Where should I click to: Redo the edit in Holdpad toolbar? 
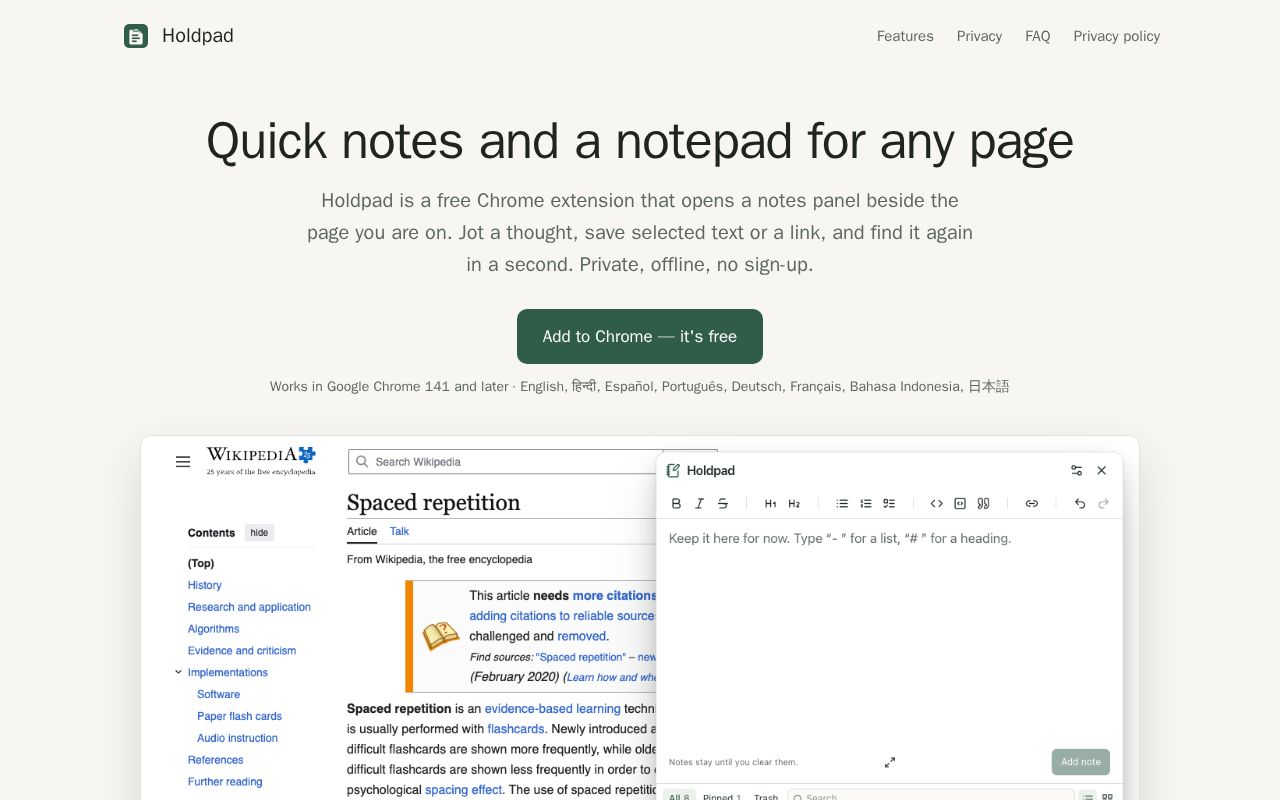(x=1104, y=503)
